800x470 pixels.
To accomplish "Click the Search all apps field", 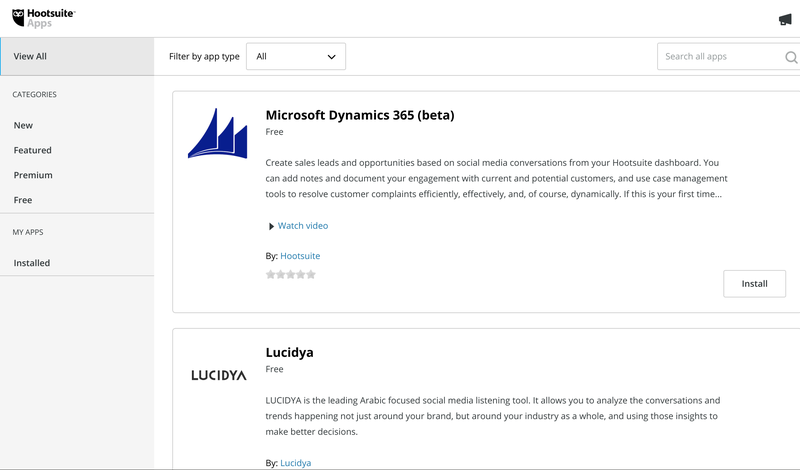I will [x=720, y=56].
